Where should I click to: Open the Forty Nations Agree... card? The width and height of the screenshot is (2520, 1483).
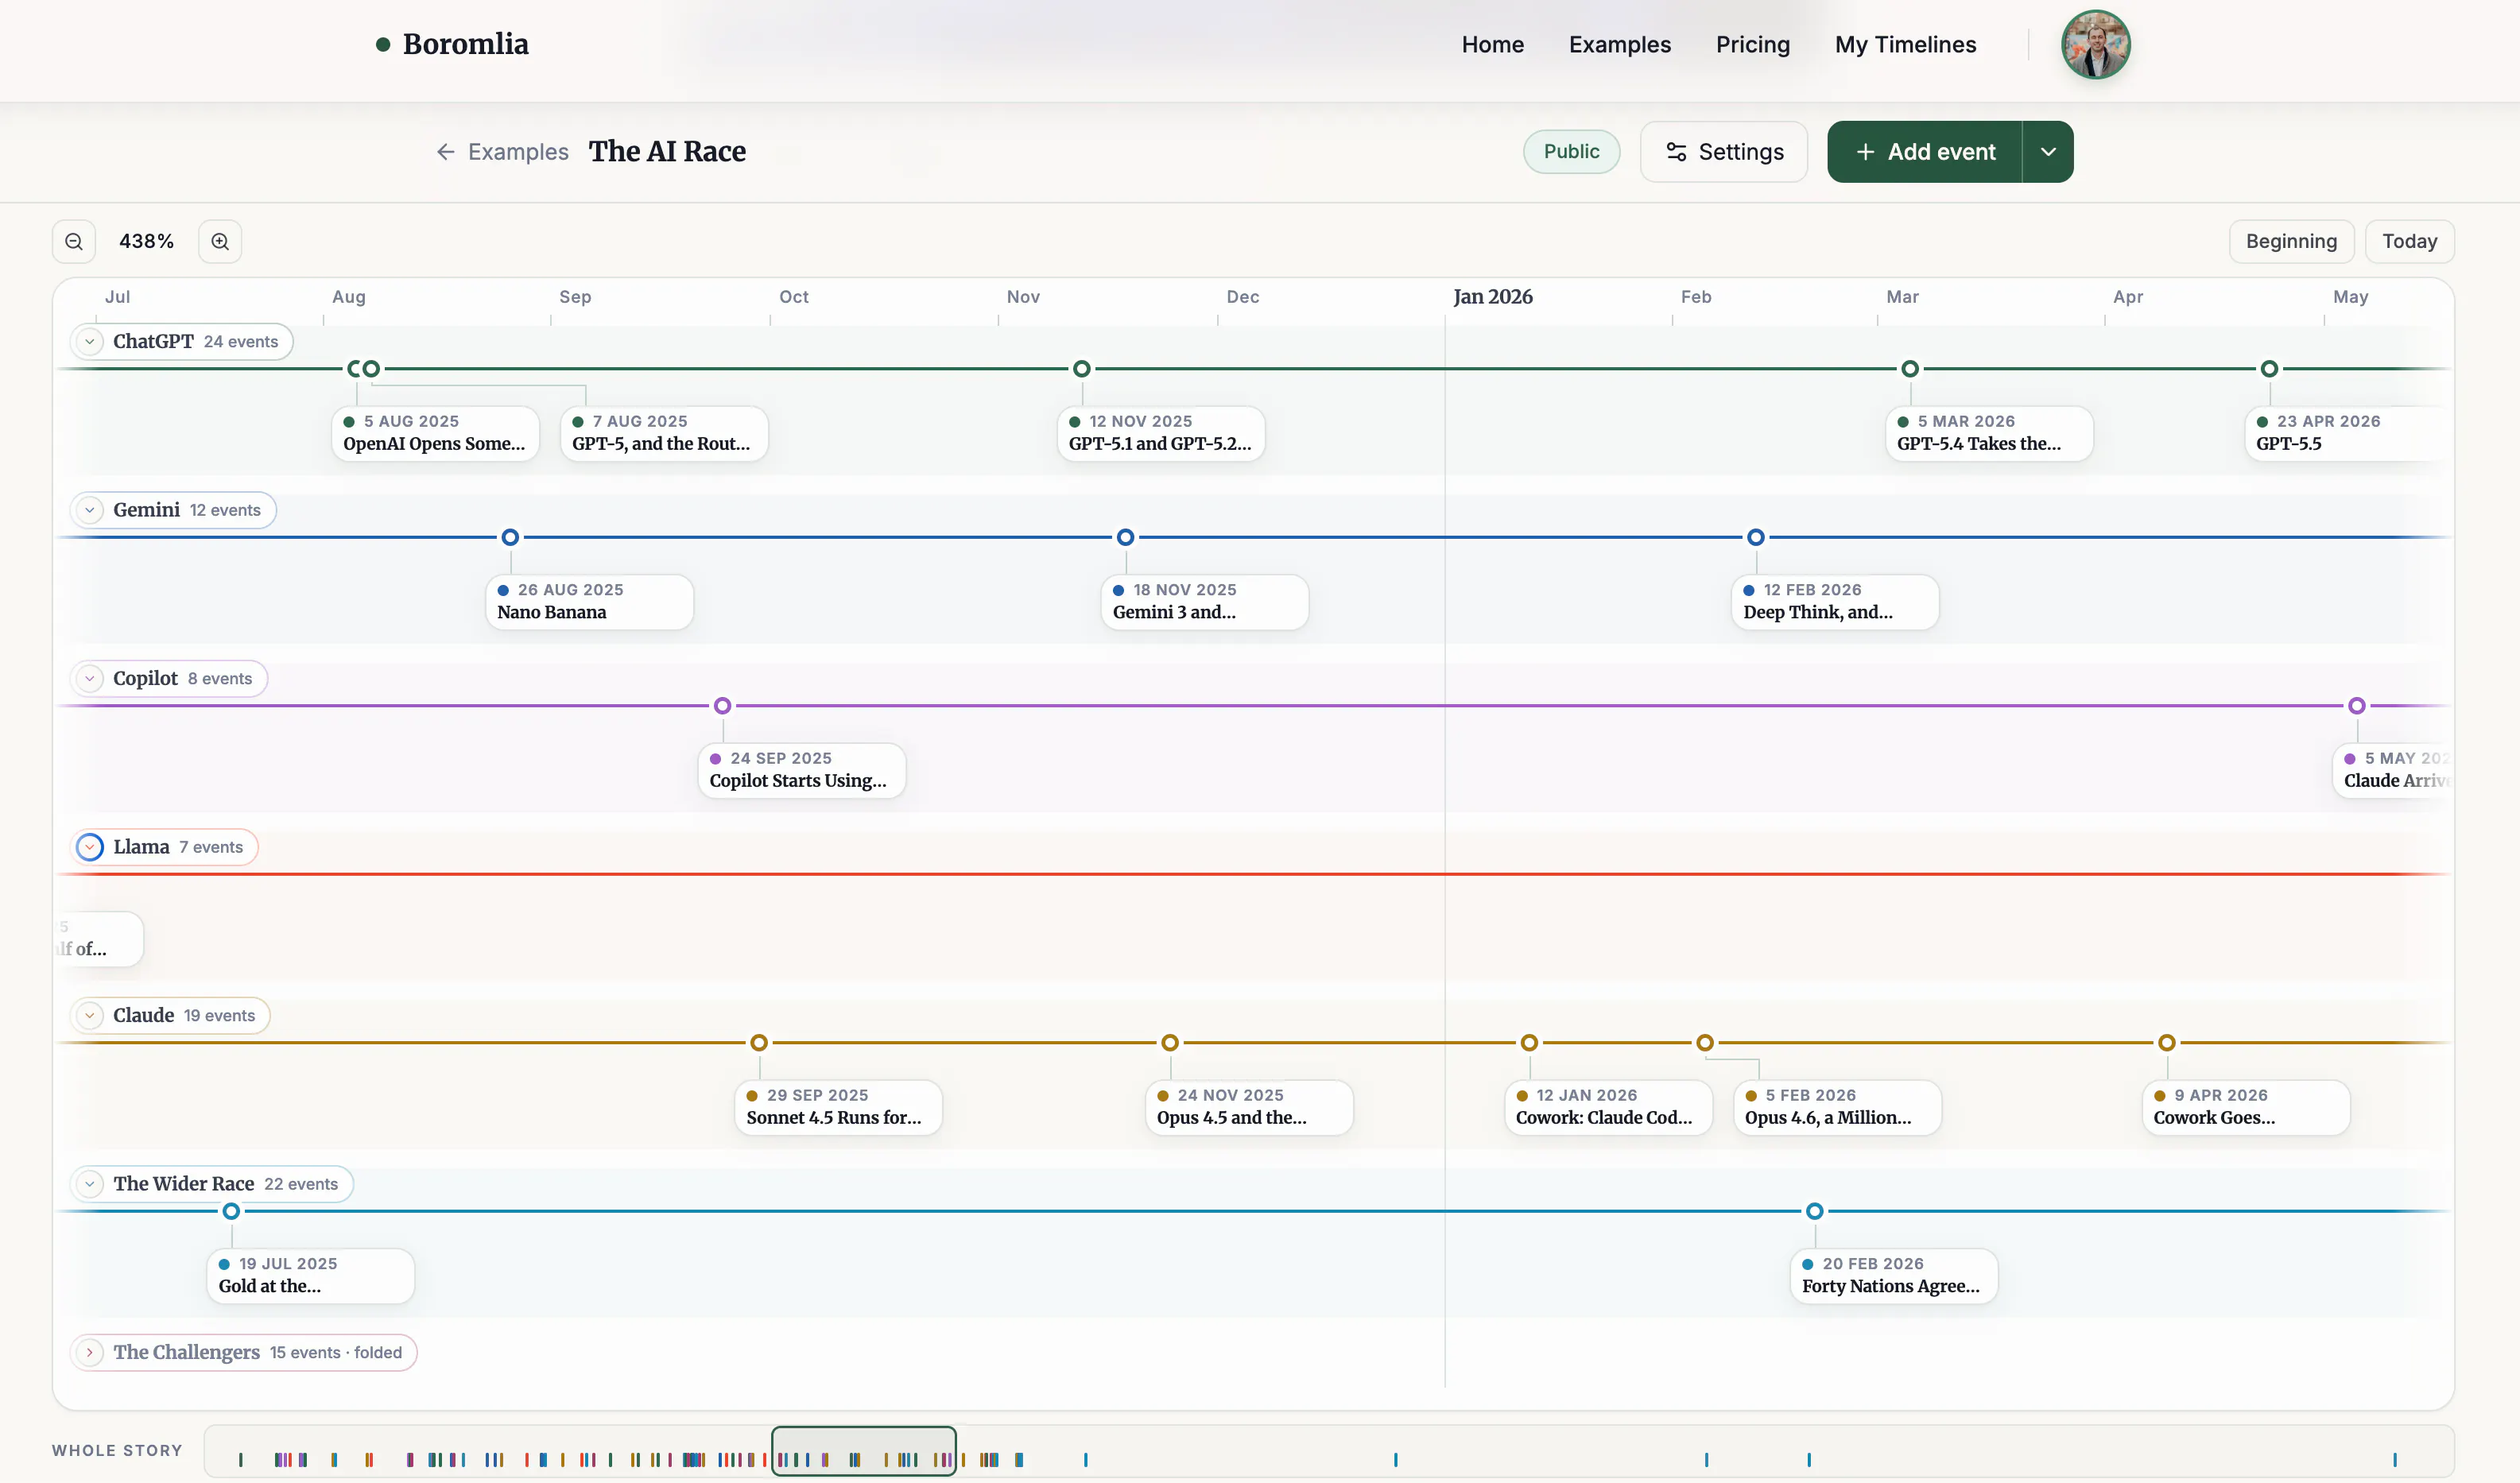(1894, 1276)
